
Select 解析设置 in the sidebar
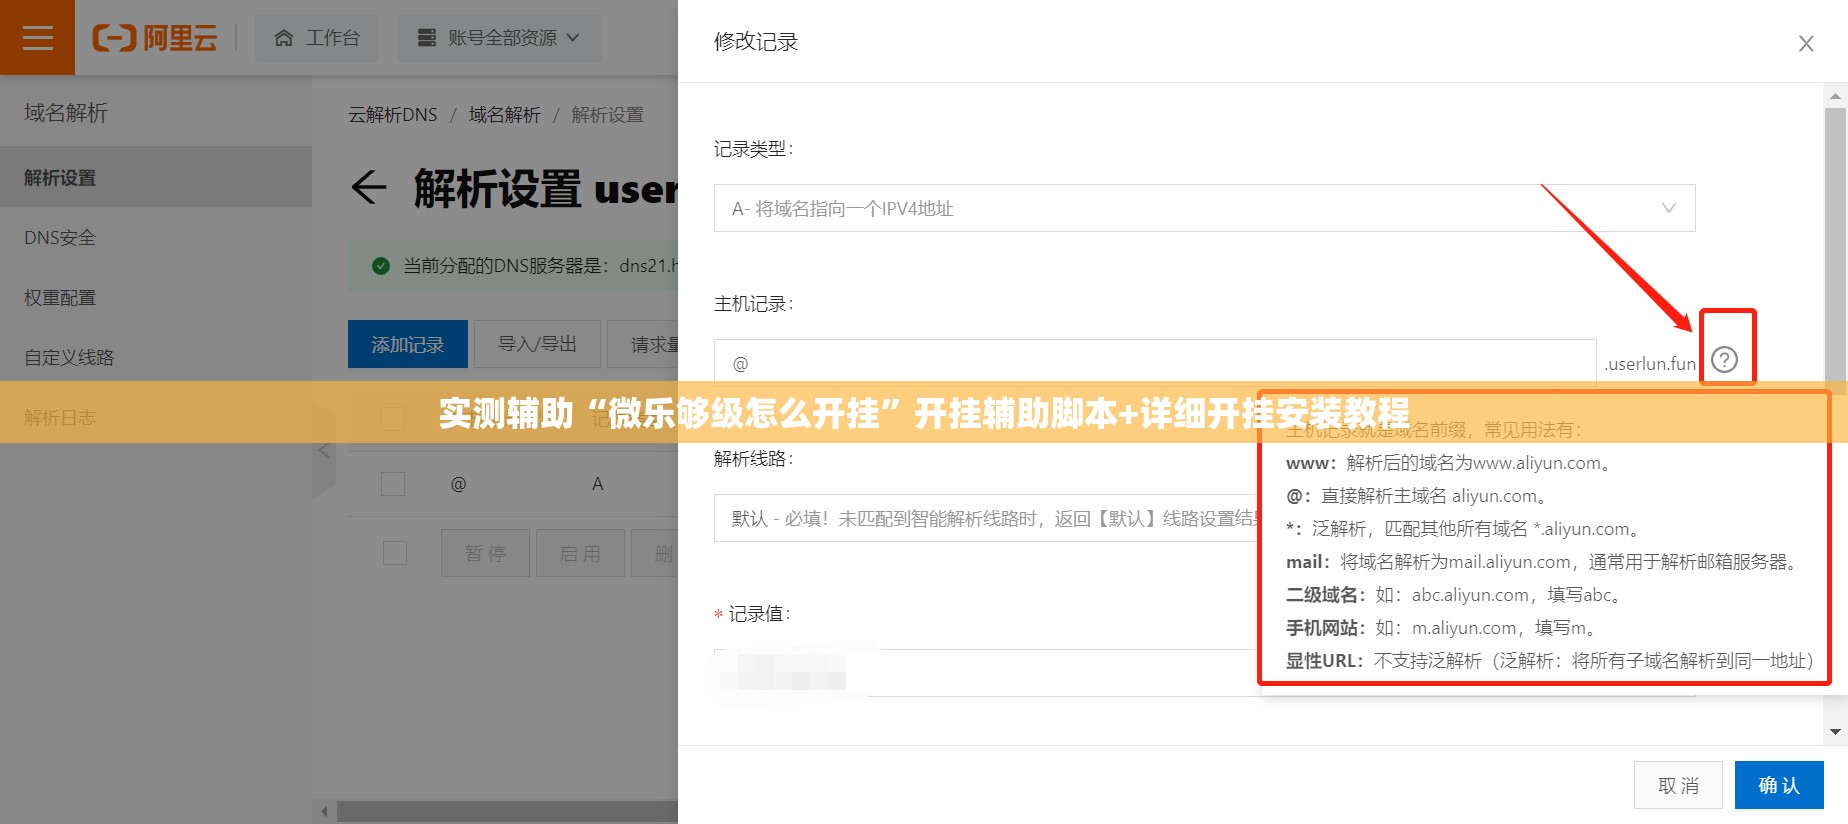coord(156,177)
